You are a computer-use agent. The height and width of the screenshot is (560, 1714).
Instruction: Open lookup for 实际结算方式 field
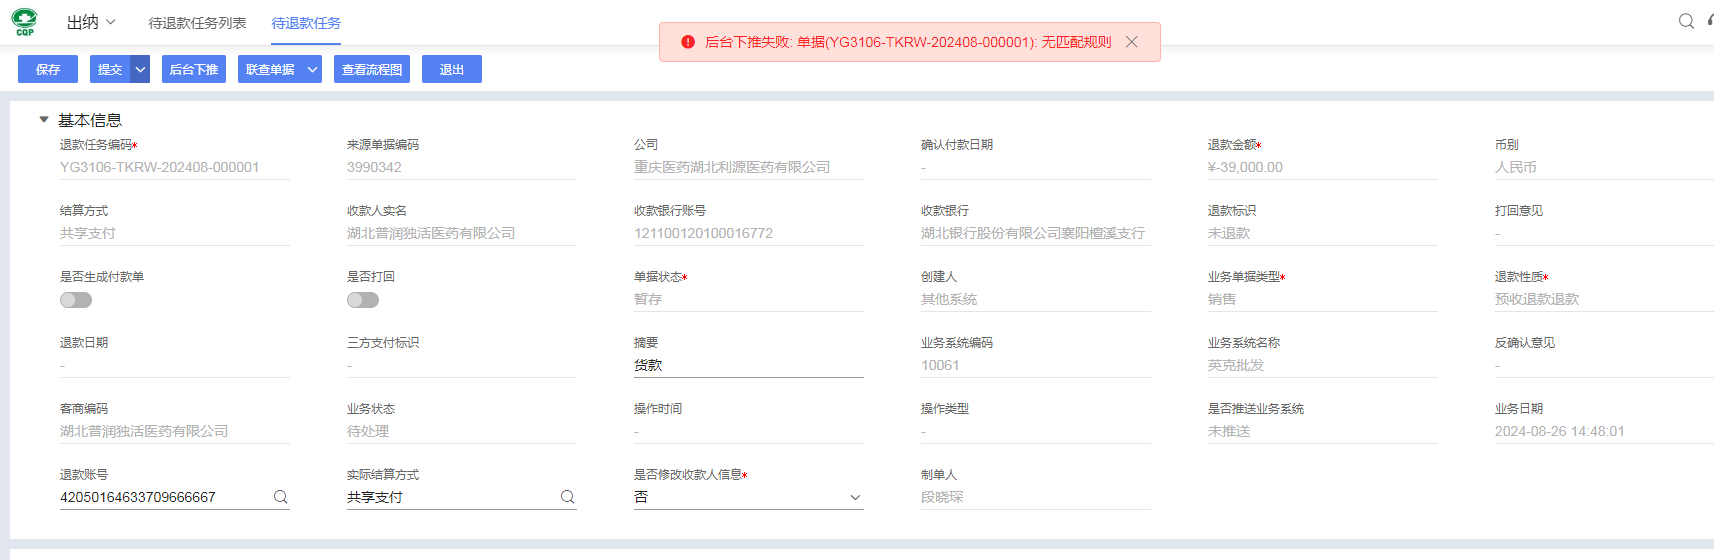point(567,497)
